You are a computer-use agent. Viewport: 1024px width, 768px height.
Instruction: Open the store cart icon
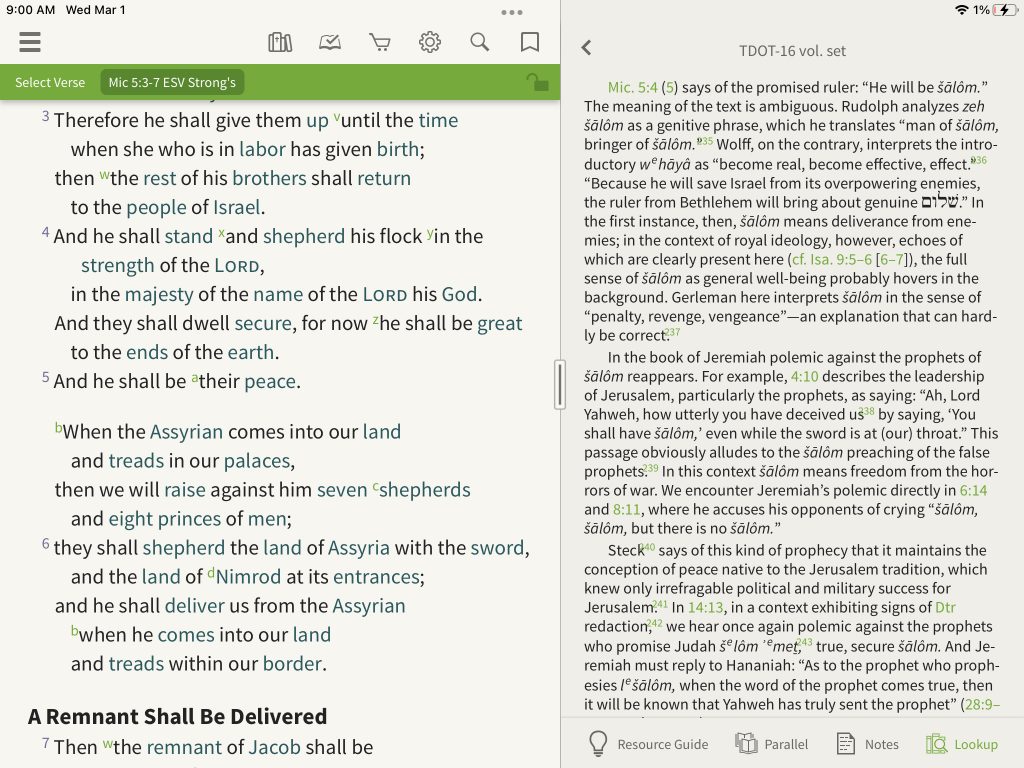379,42
